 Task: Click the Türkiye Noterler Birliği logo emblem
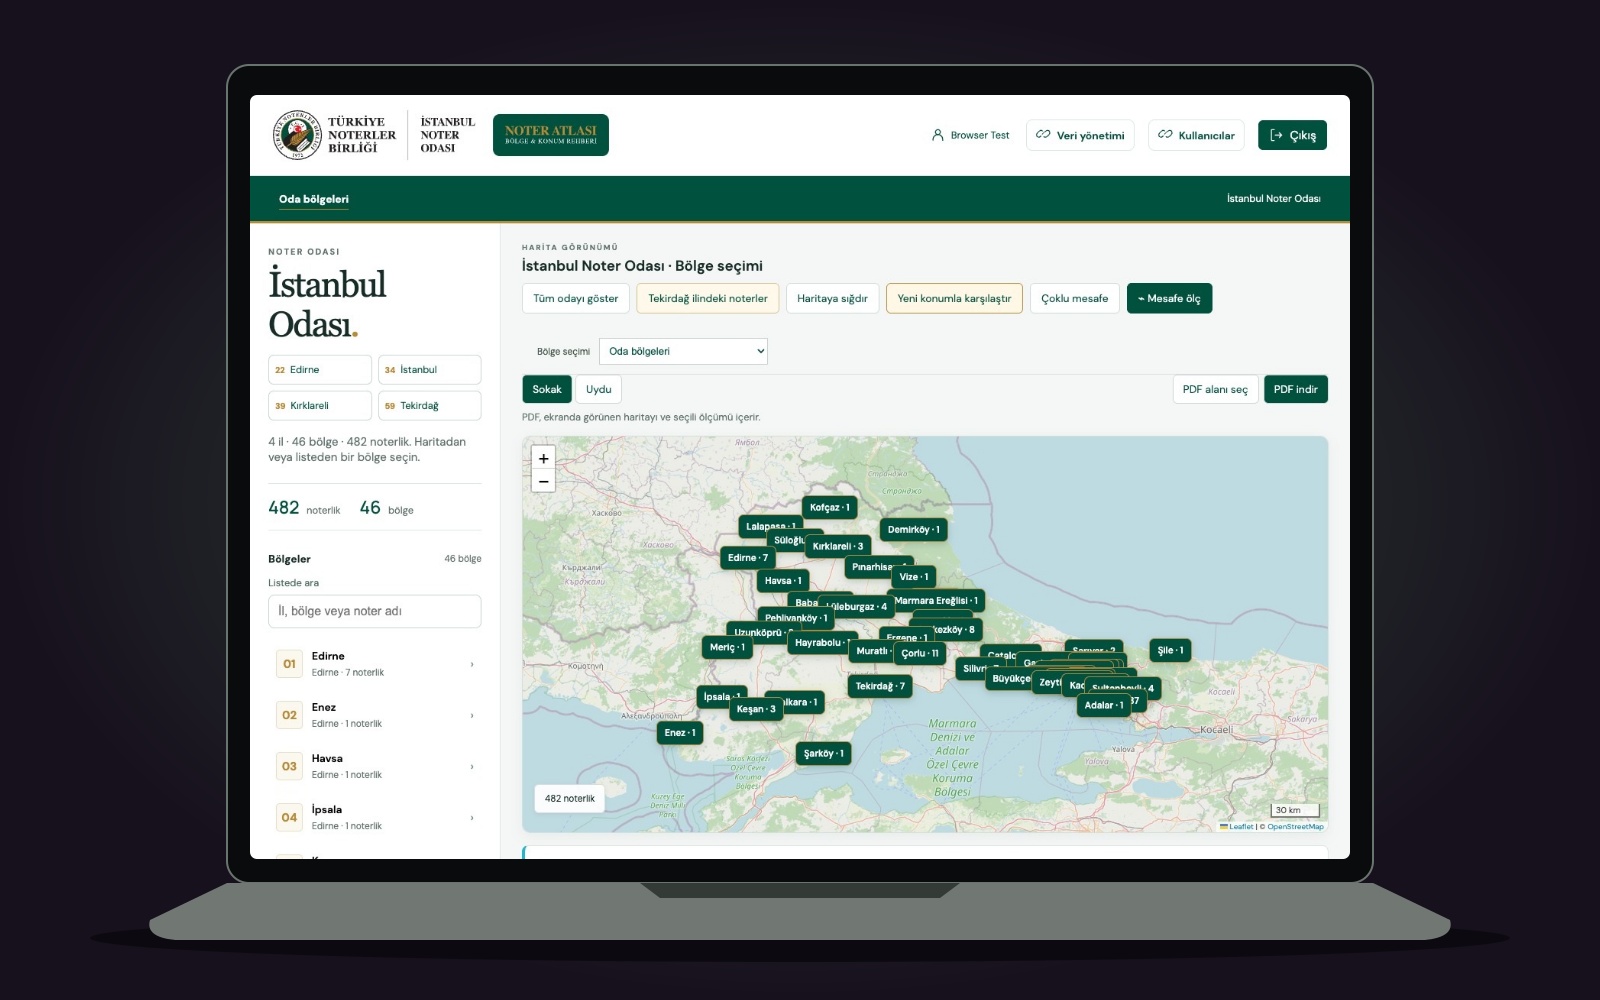coord(298,135)
